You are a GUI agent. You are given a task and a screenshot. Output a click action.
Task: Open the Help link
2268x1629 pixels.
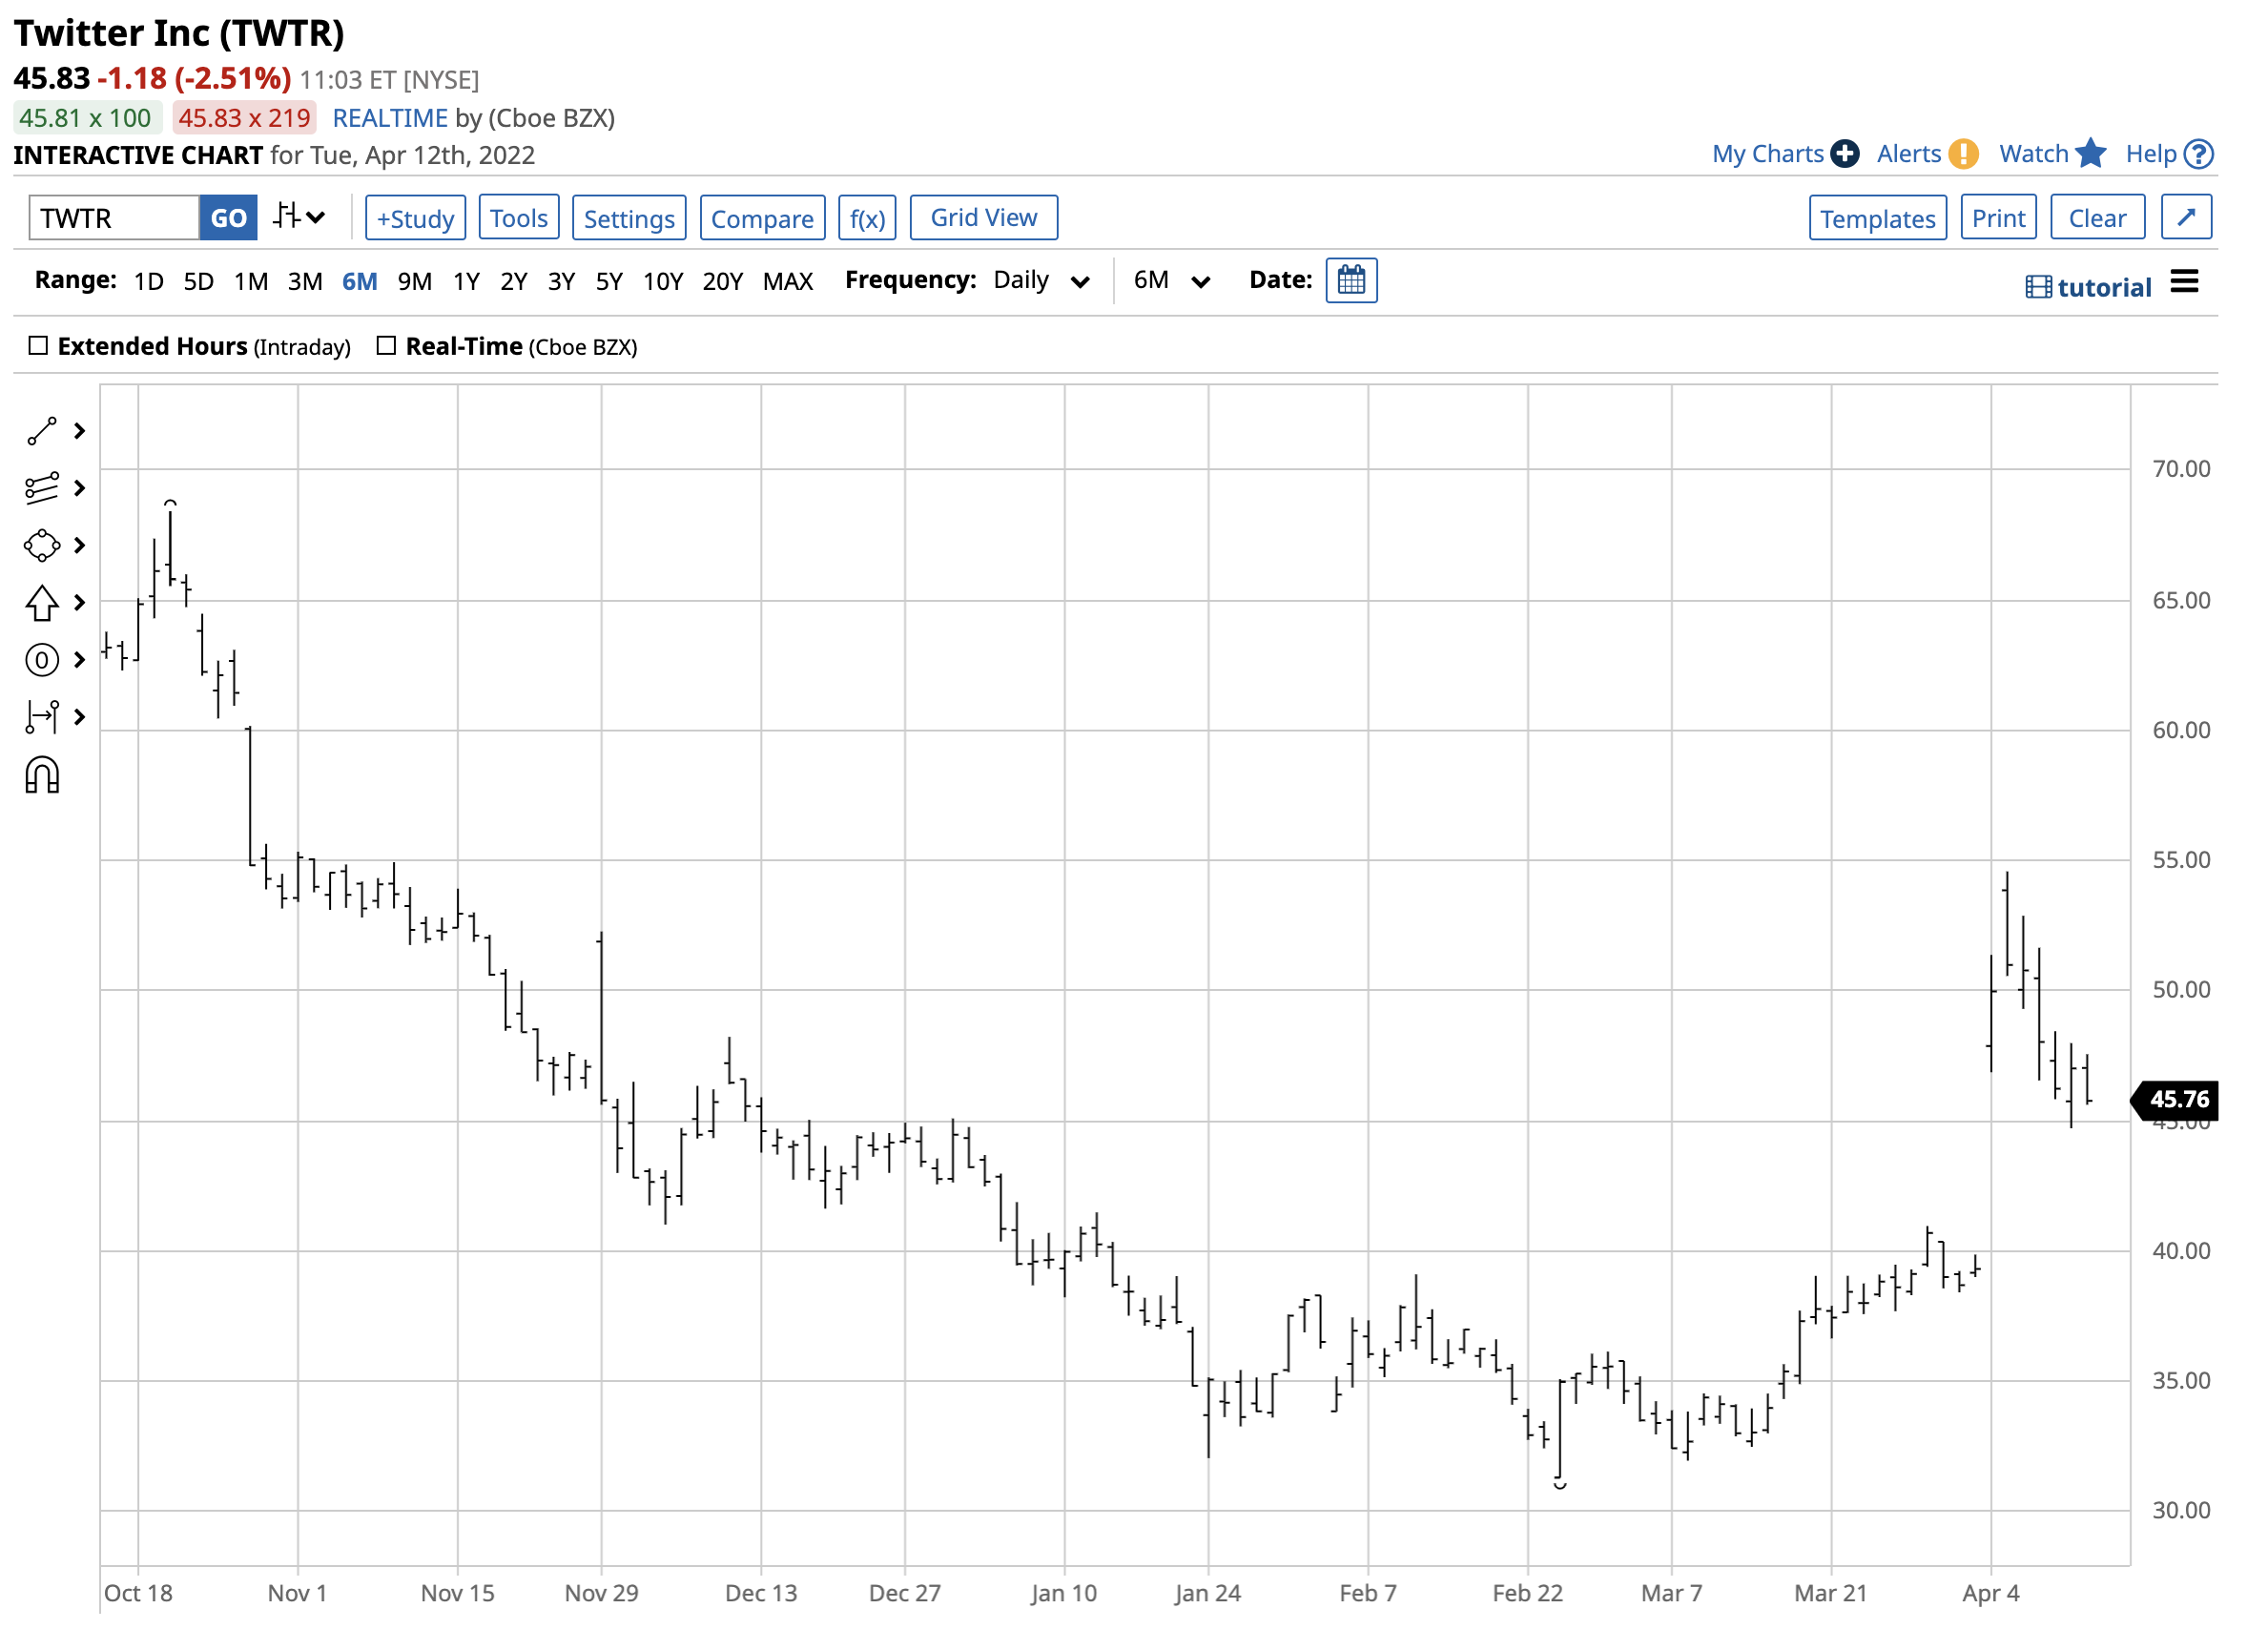pyautogui.click(x=2151, y=154)
